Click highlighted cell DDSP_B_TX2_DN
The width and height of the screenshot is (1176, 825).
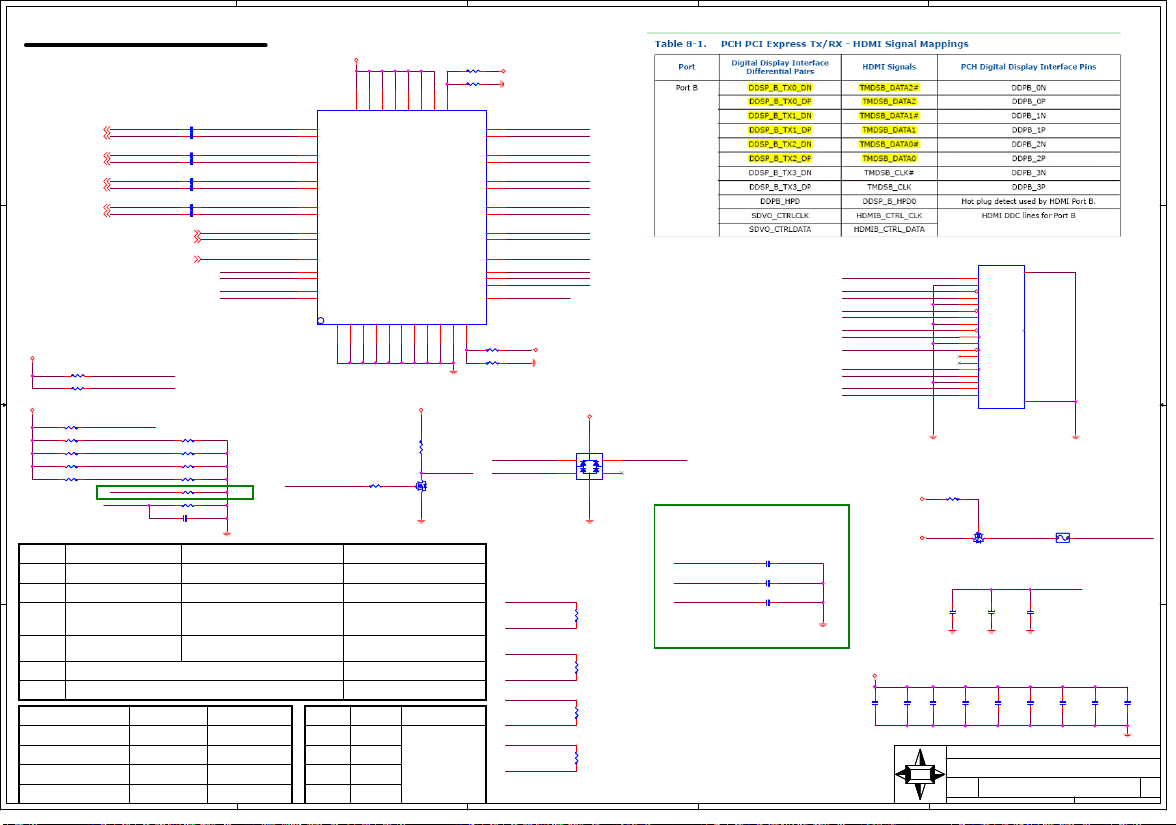click(780, 144)
